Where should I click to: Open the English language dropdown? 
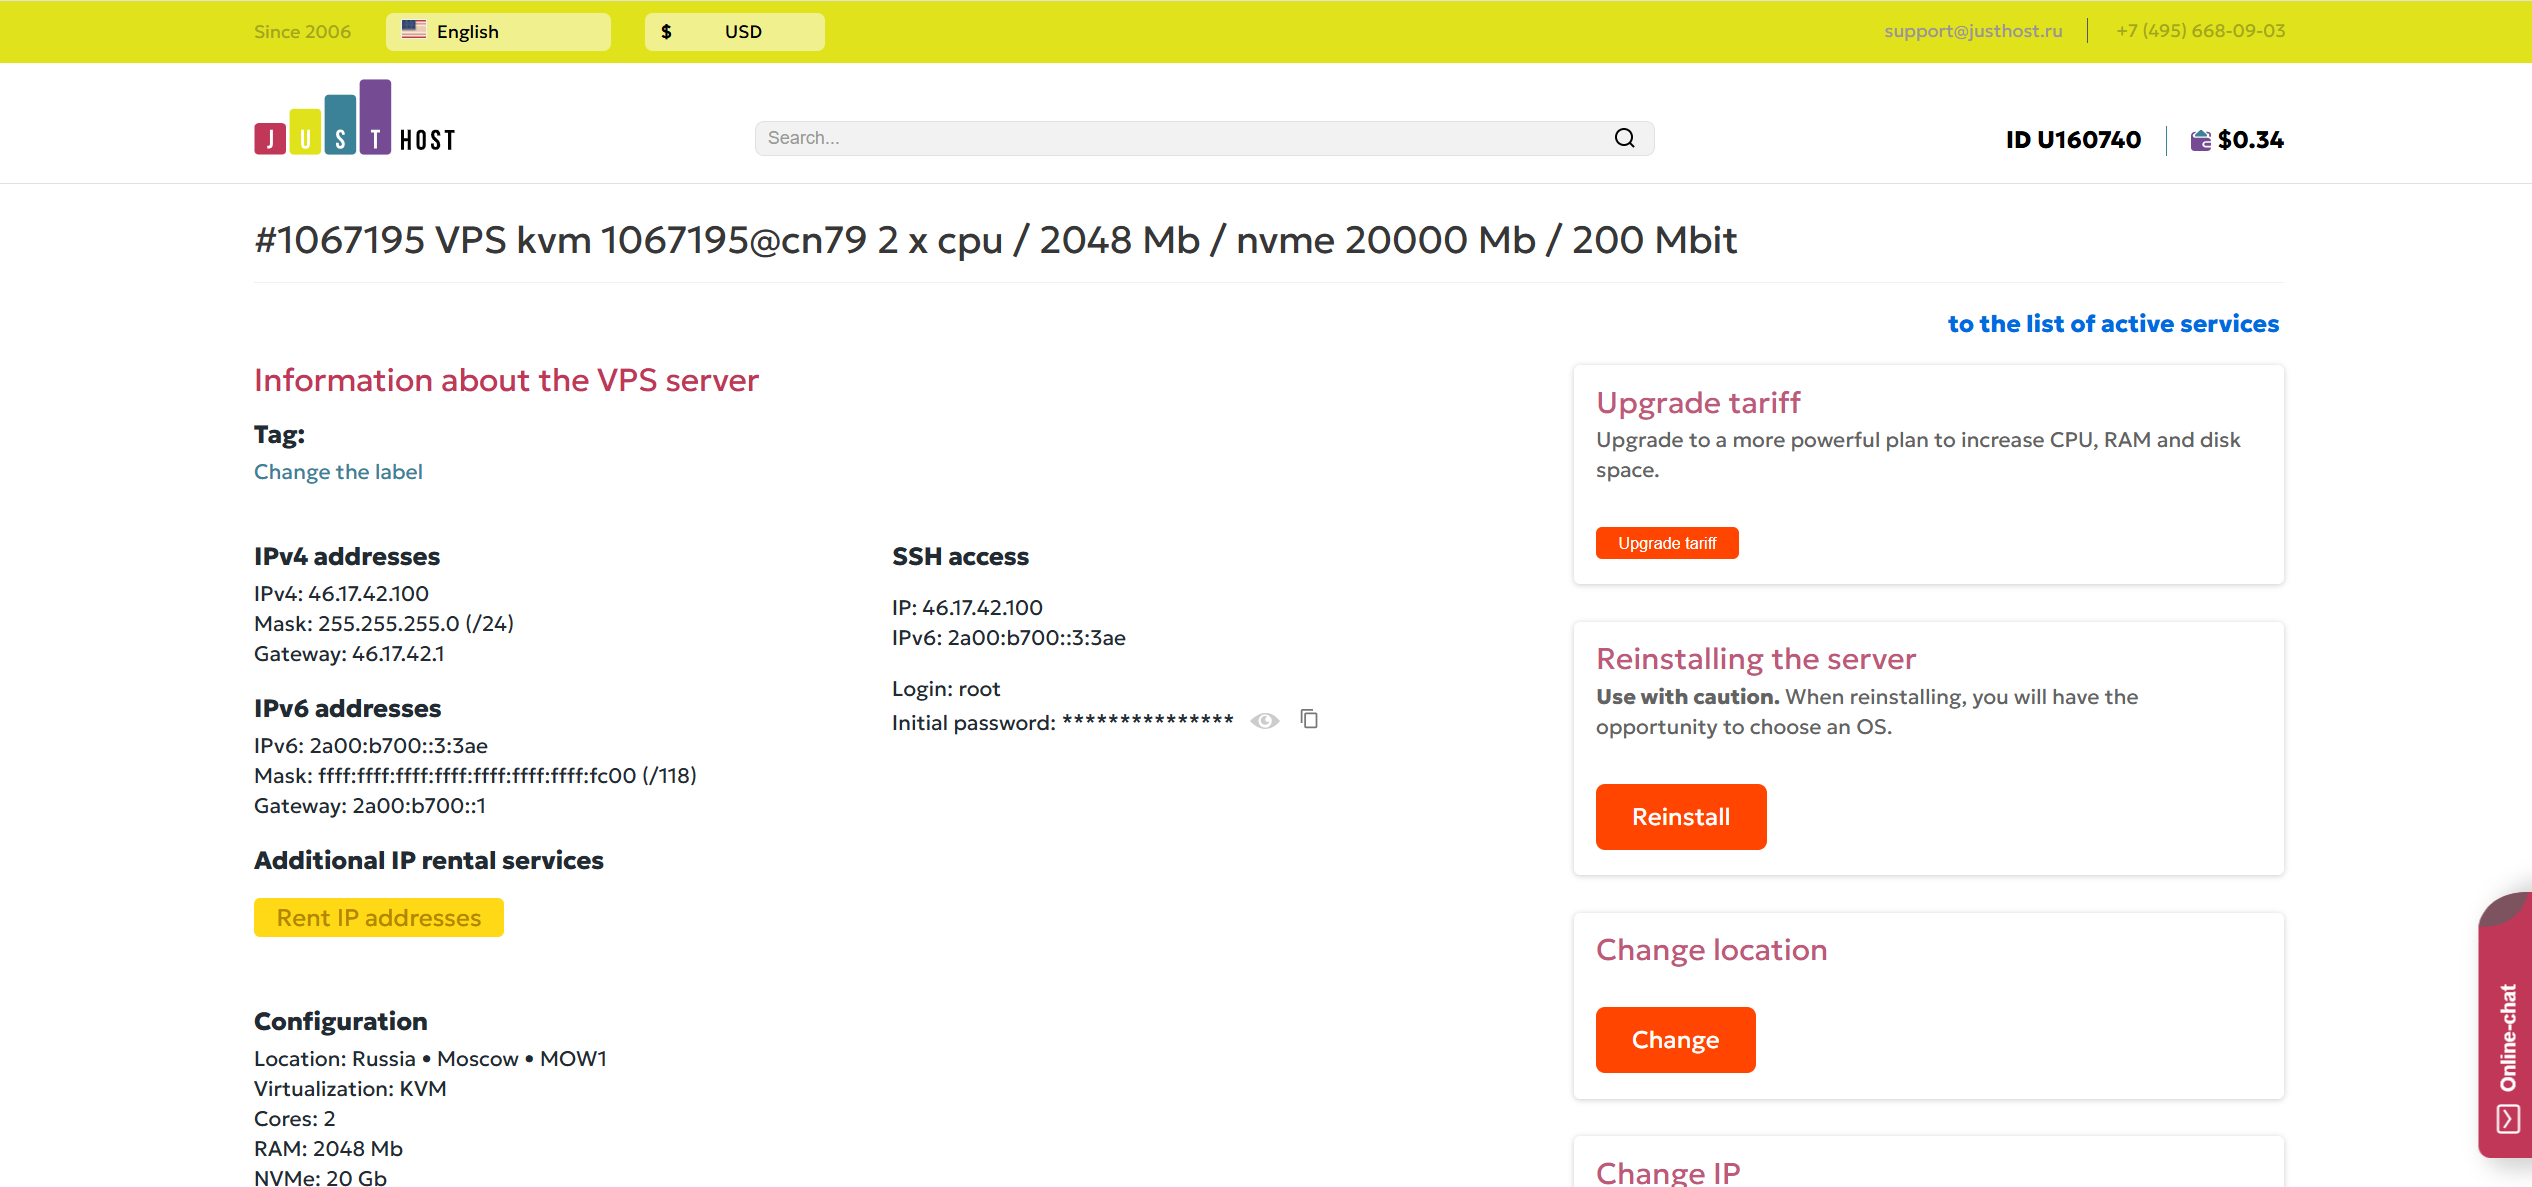(x=498, y=31)
